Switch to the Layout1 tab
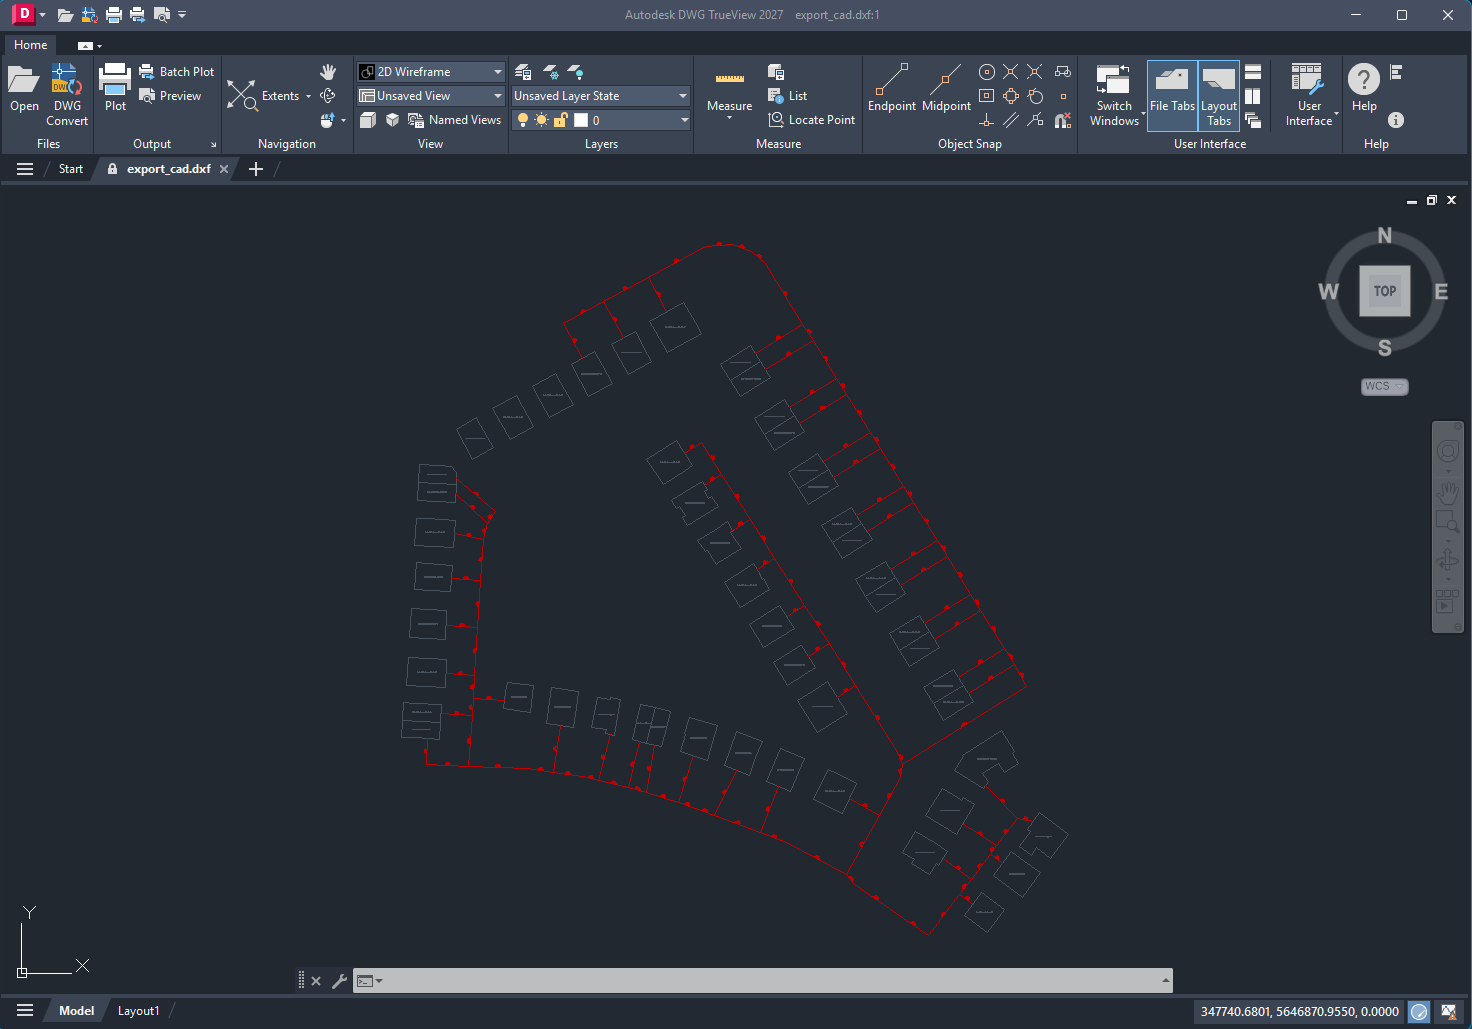Image resolution: width=1472 pixels, height=1029 pixels. (138, 1011)
